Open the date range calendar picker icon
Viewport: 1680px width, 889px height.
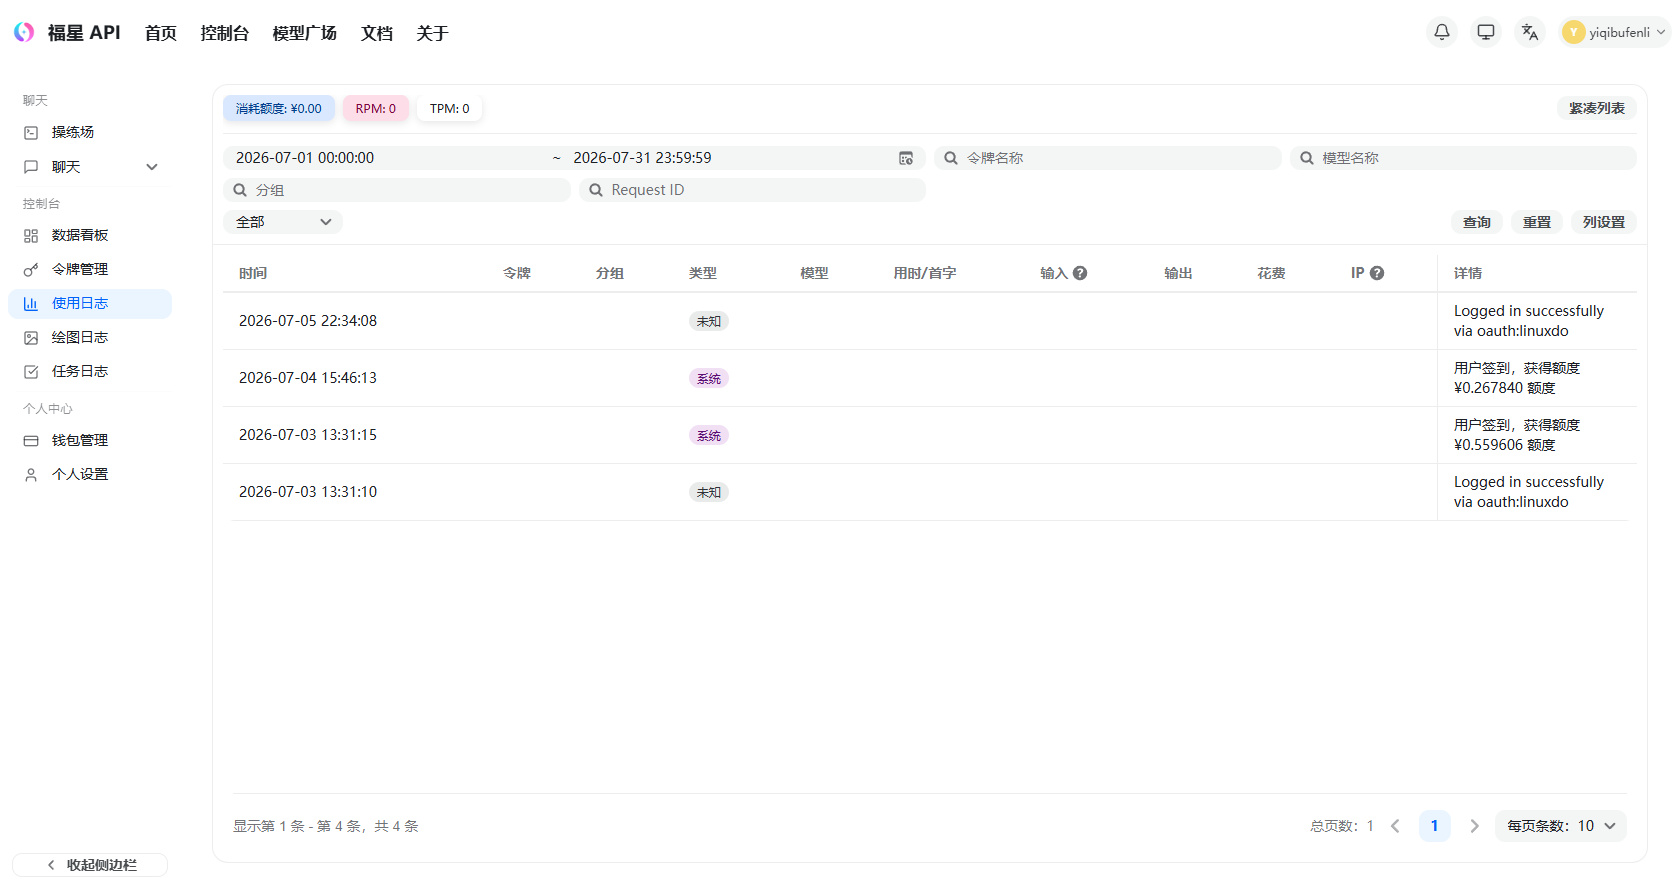906,158
